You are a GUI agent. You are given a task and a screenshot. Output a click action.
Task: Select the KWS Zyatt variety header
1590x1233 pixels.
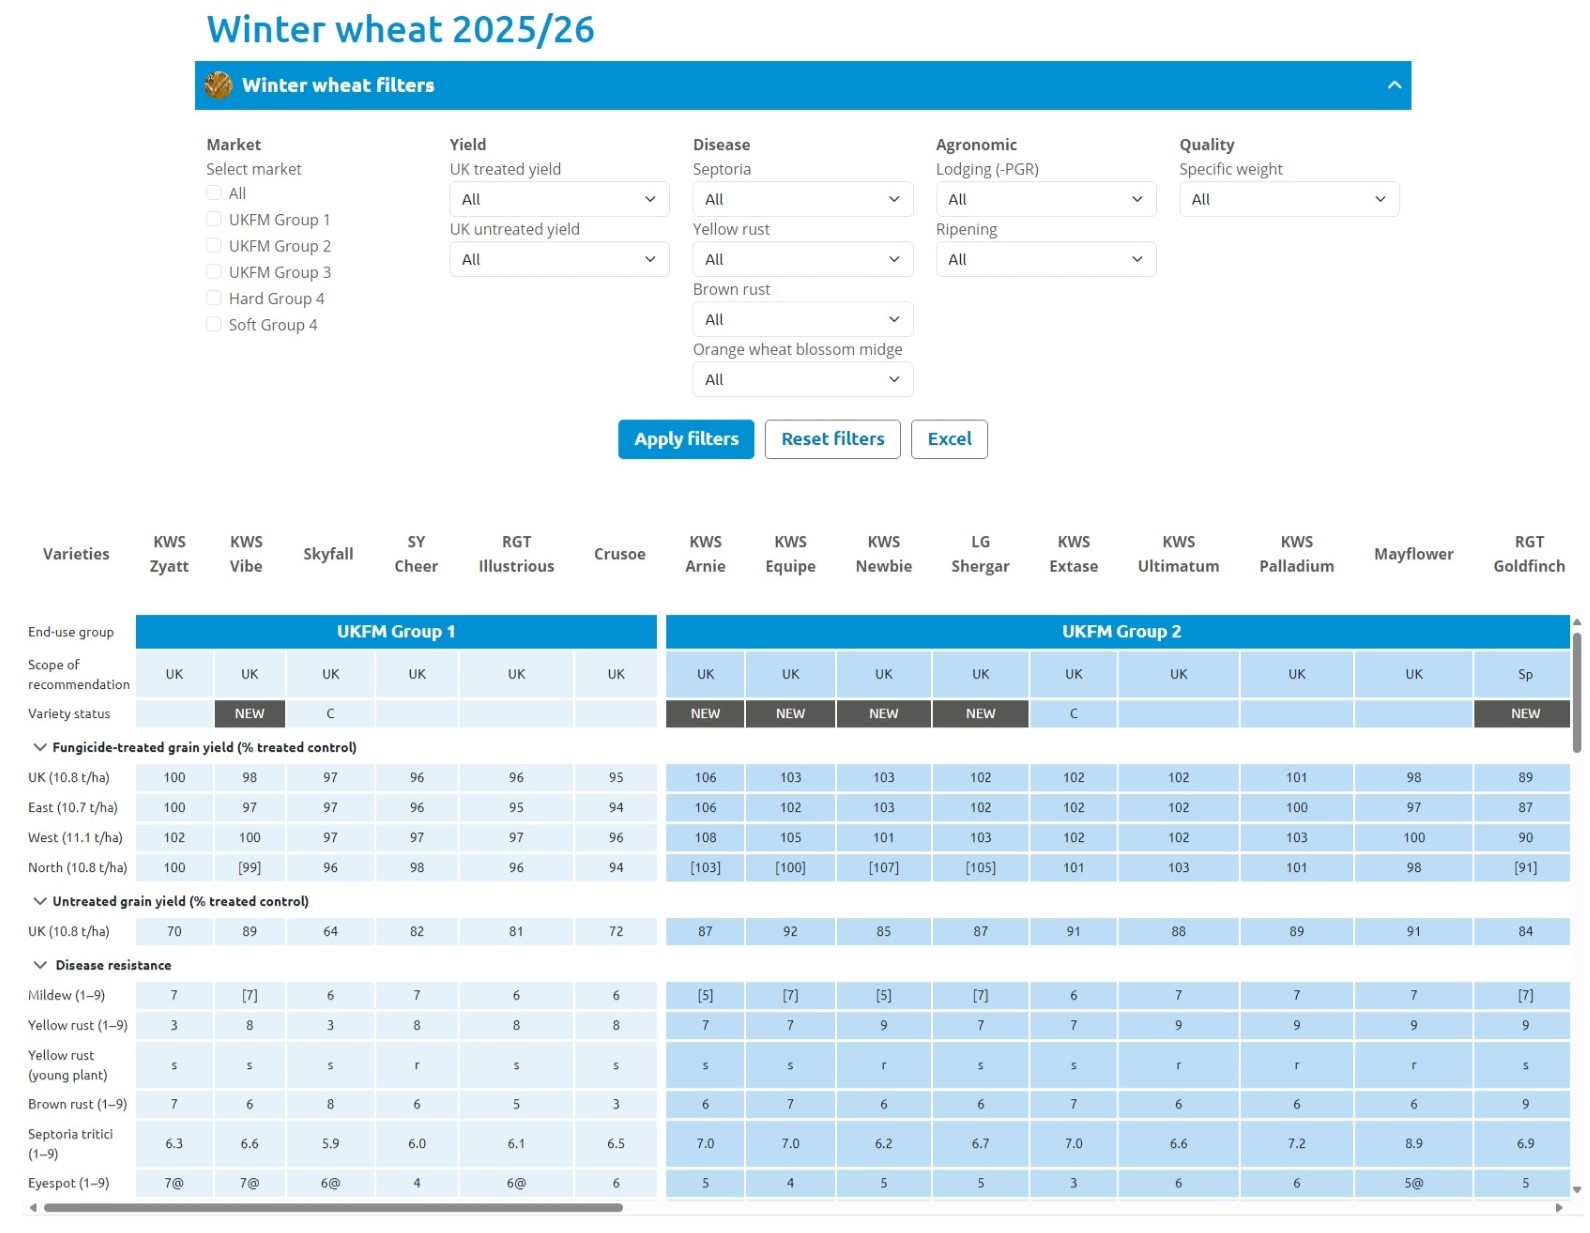pos(169,554)
